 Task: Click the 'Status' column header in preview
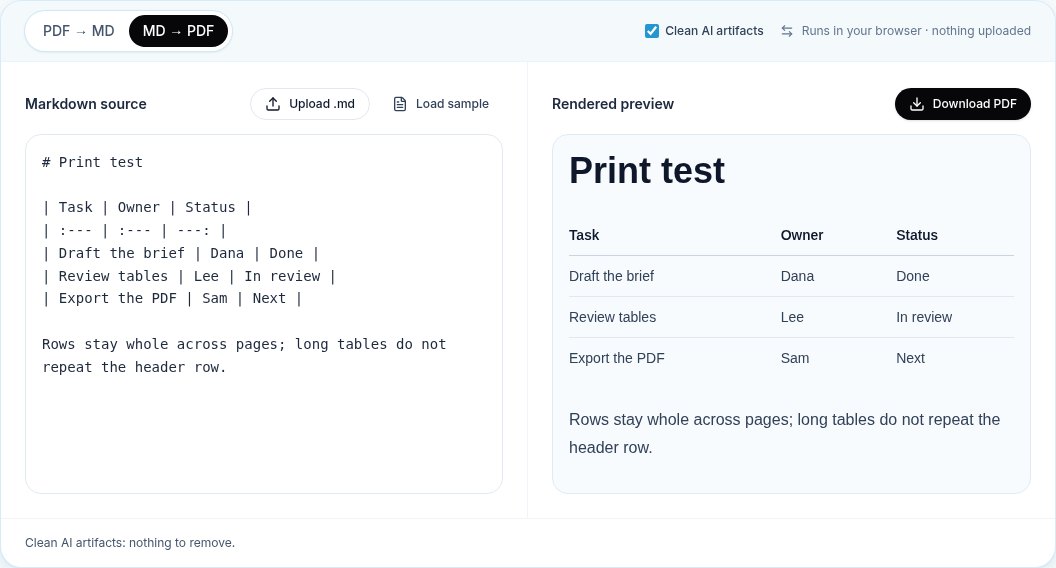pyautogui.click(x=917, y=235)
